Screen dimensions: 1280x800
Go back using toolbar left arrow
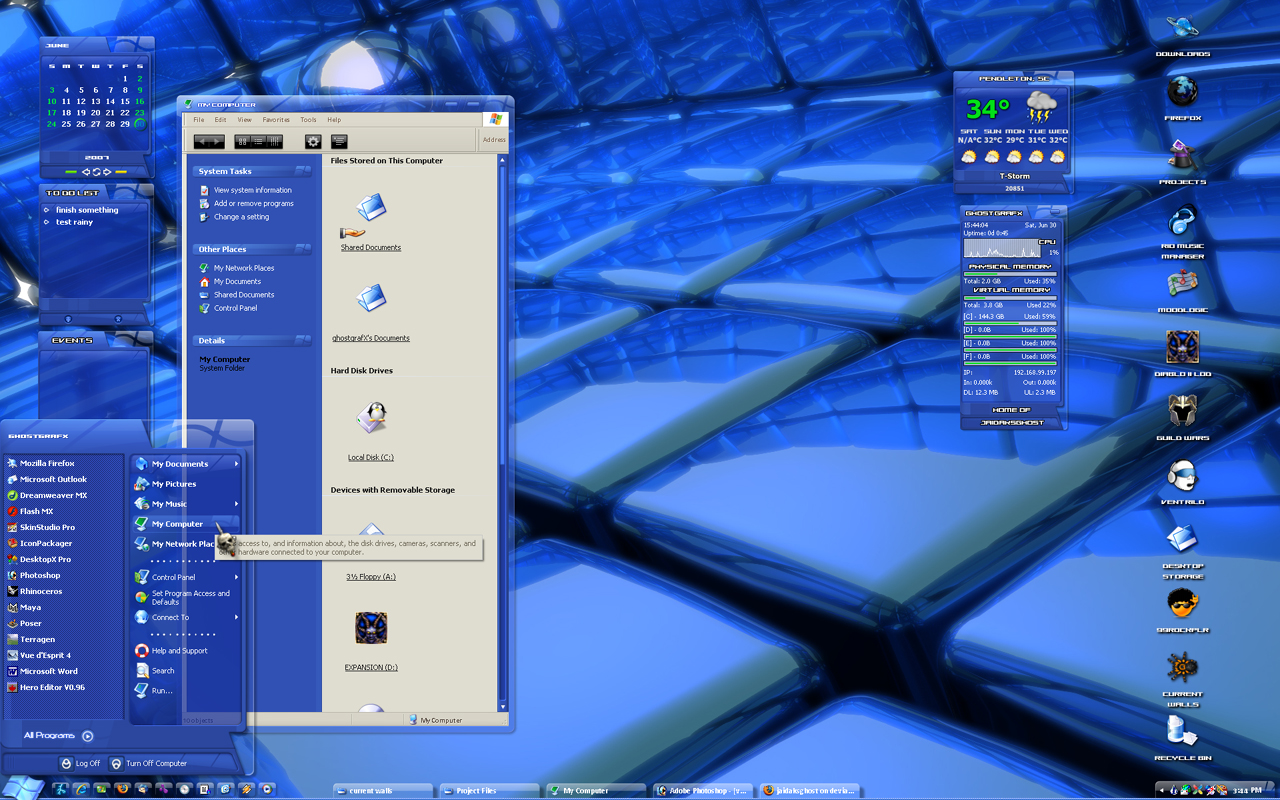pos(201,142)
